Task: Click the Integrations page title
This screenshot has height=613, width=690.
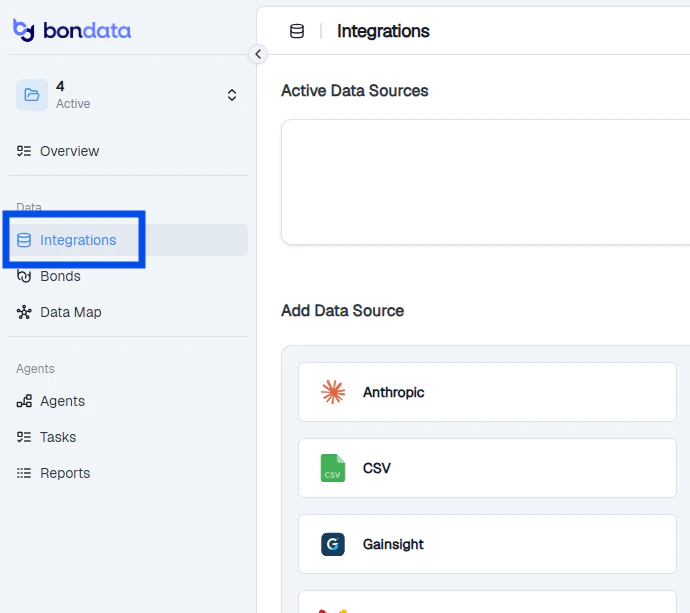Action: coord(383,31)
